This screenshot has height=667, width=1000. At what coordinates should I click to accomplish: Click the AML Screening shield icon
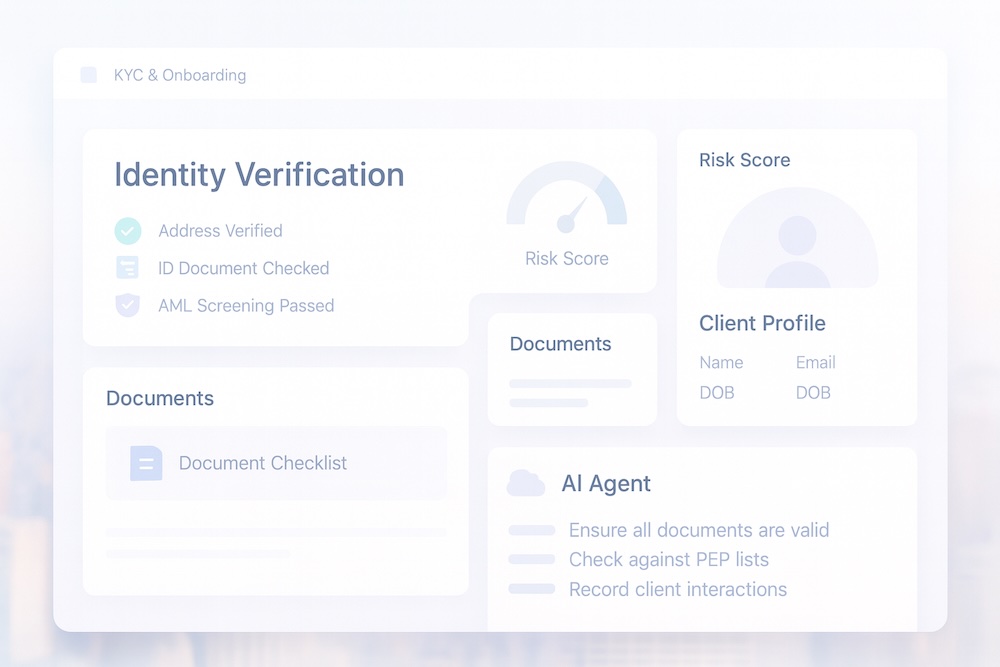click(127, 306)
